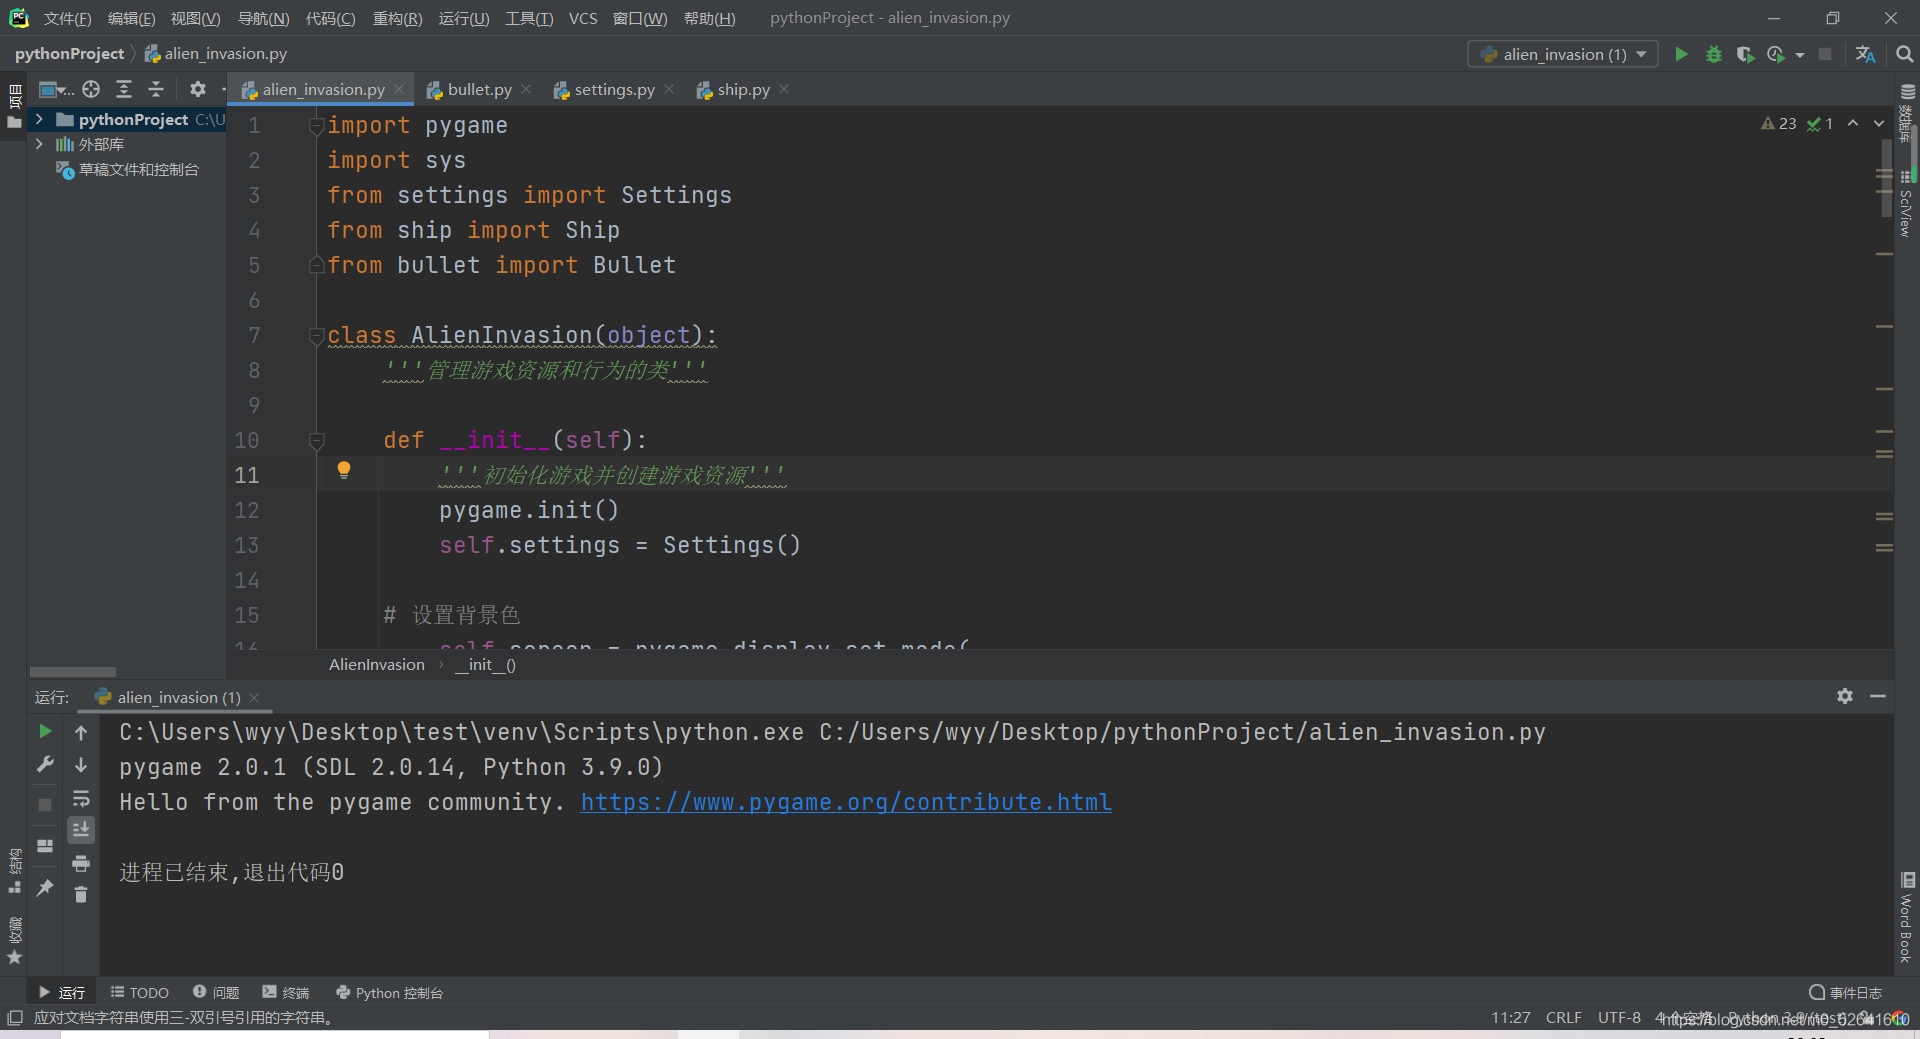Open run configuration wrench icon
This screenshot has width=1920, height=1039.
pyautogui.click(x=45, y=765)
